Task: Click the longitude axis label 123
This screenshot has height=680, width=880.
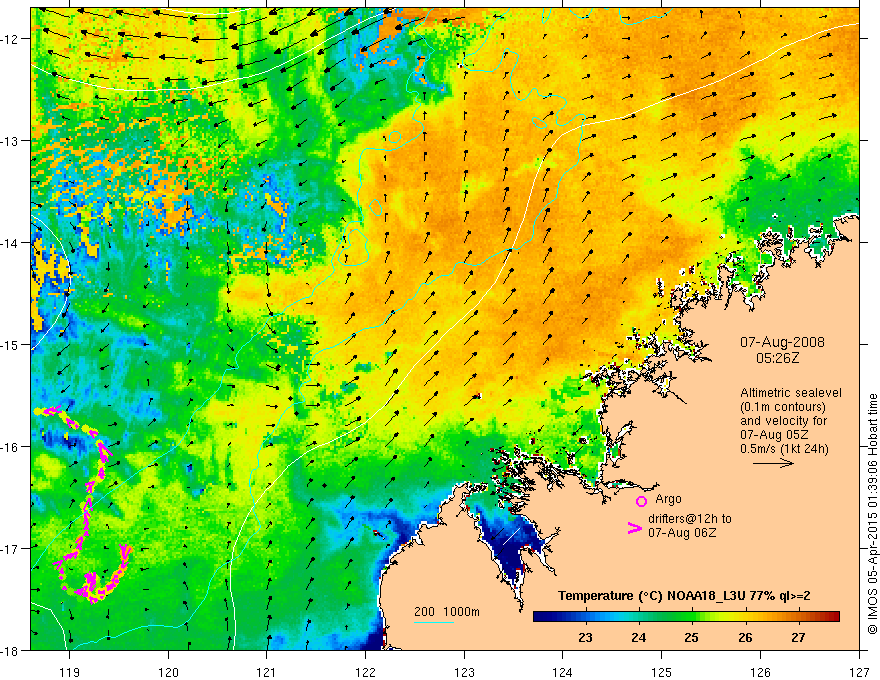Action: [x=464, y=672]
